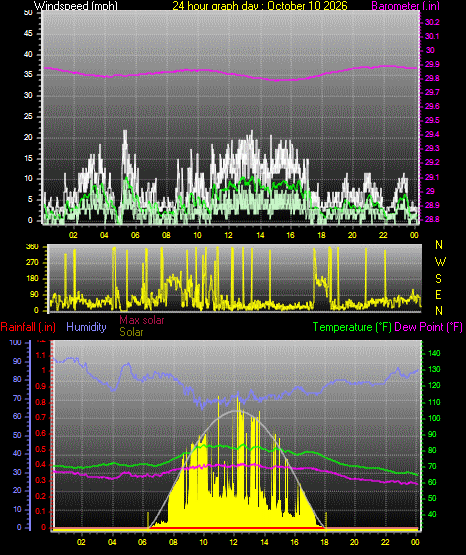Click the 0.9 rainfall scale value
The height and width of the screenshot is (555, 466).
pos(41,387)
